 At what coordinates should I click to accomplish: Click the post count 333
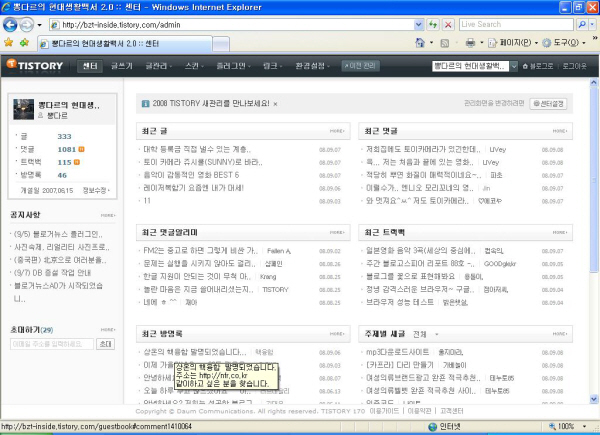tap(64, 137)
